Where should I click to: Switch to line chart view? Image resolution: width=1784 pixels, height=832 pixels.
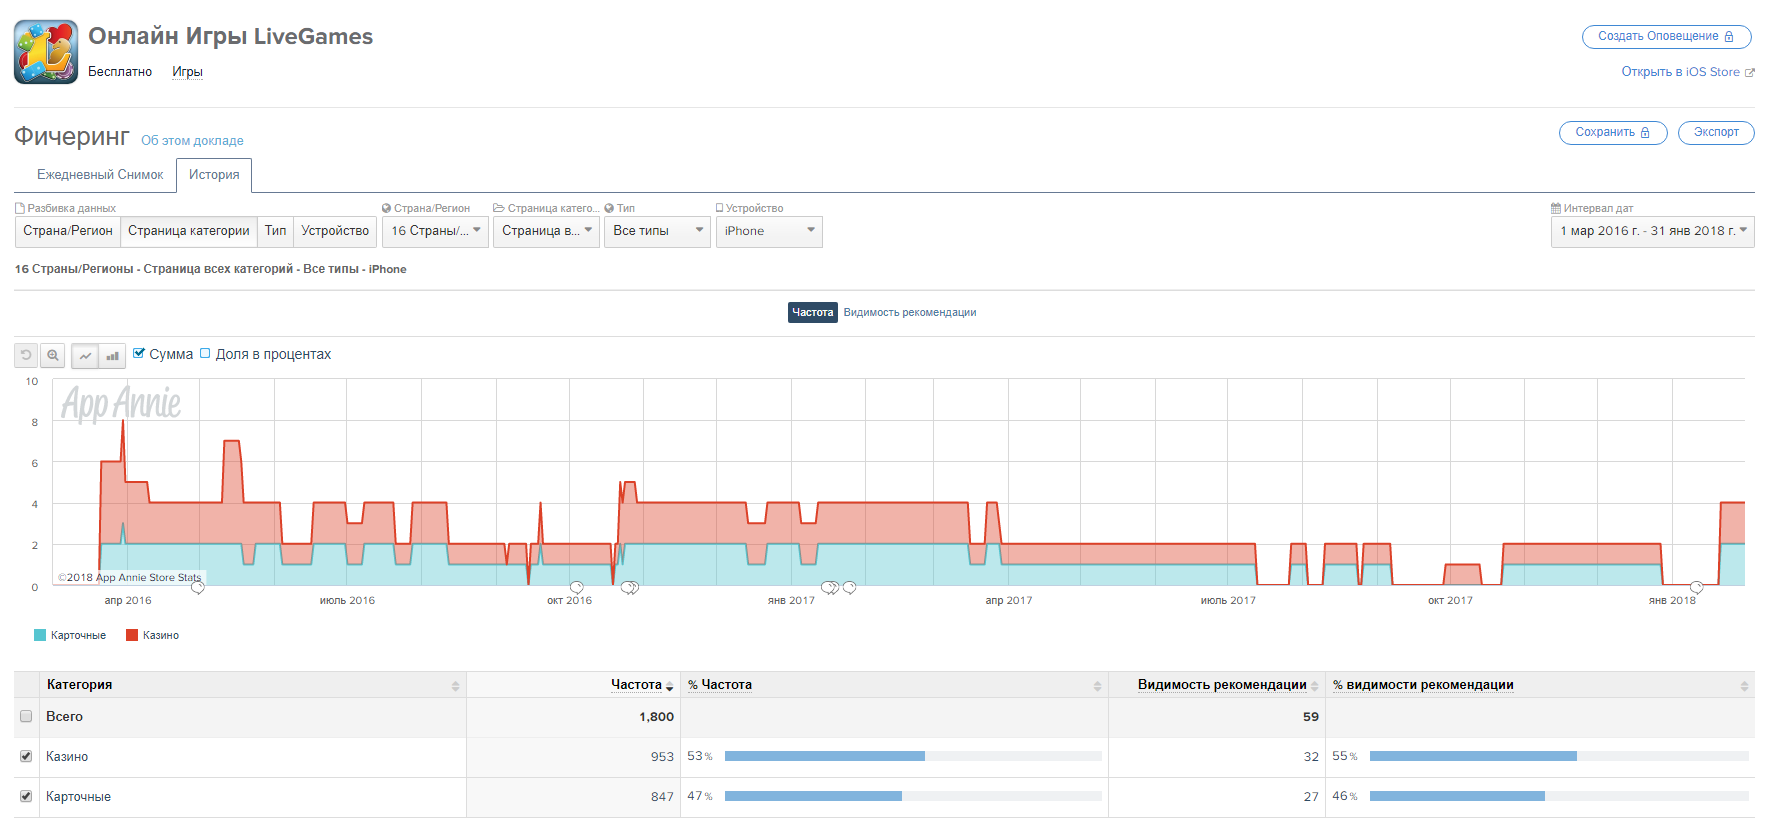(x=85, y=355)
